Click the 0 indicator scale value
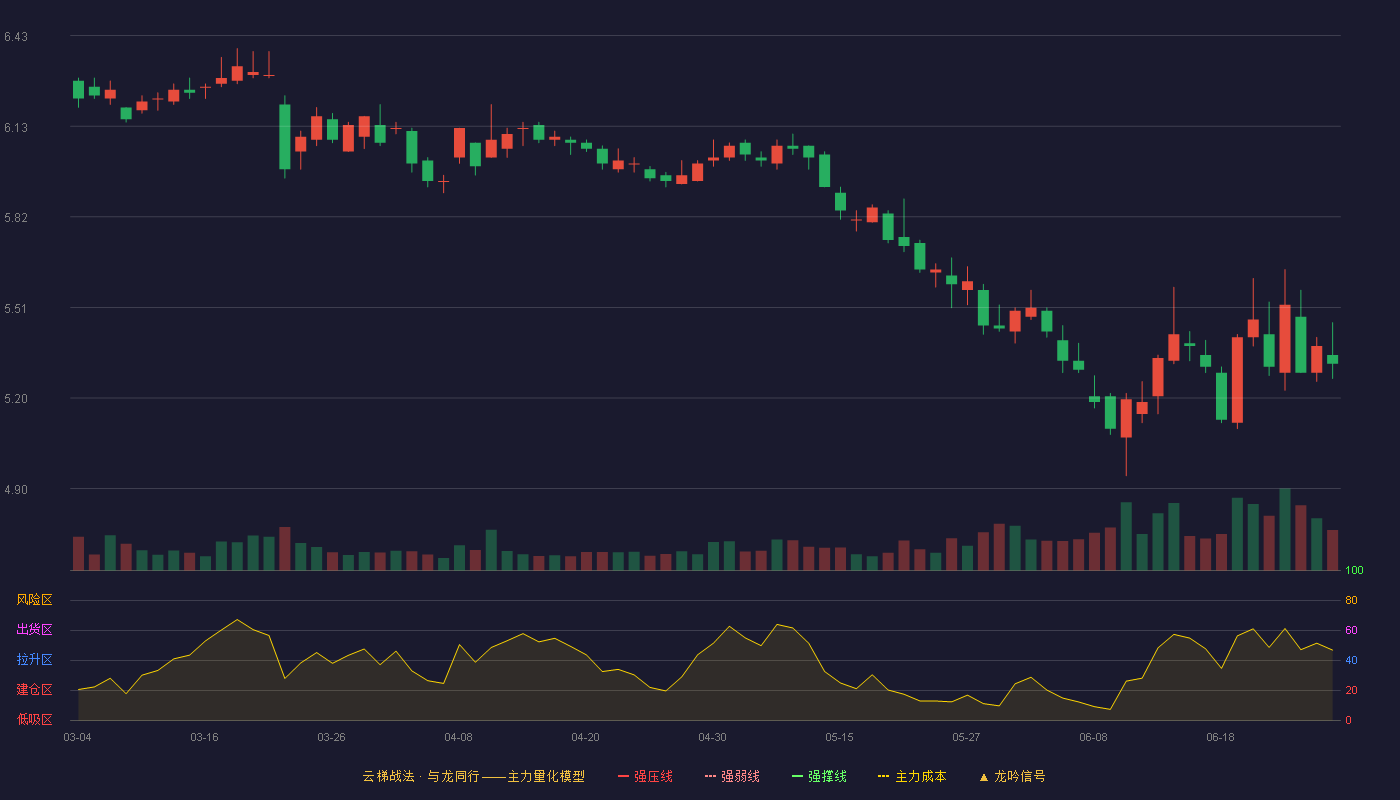 (x=1348, y=720)
